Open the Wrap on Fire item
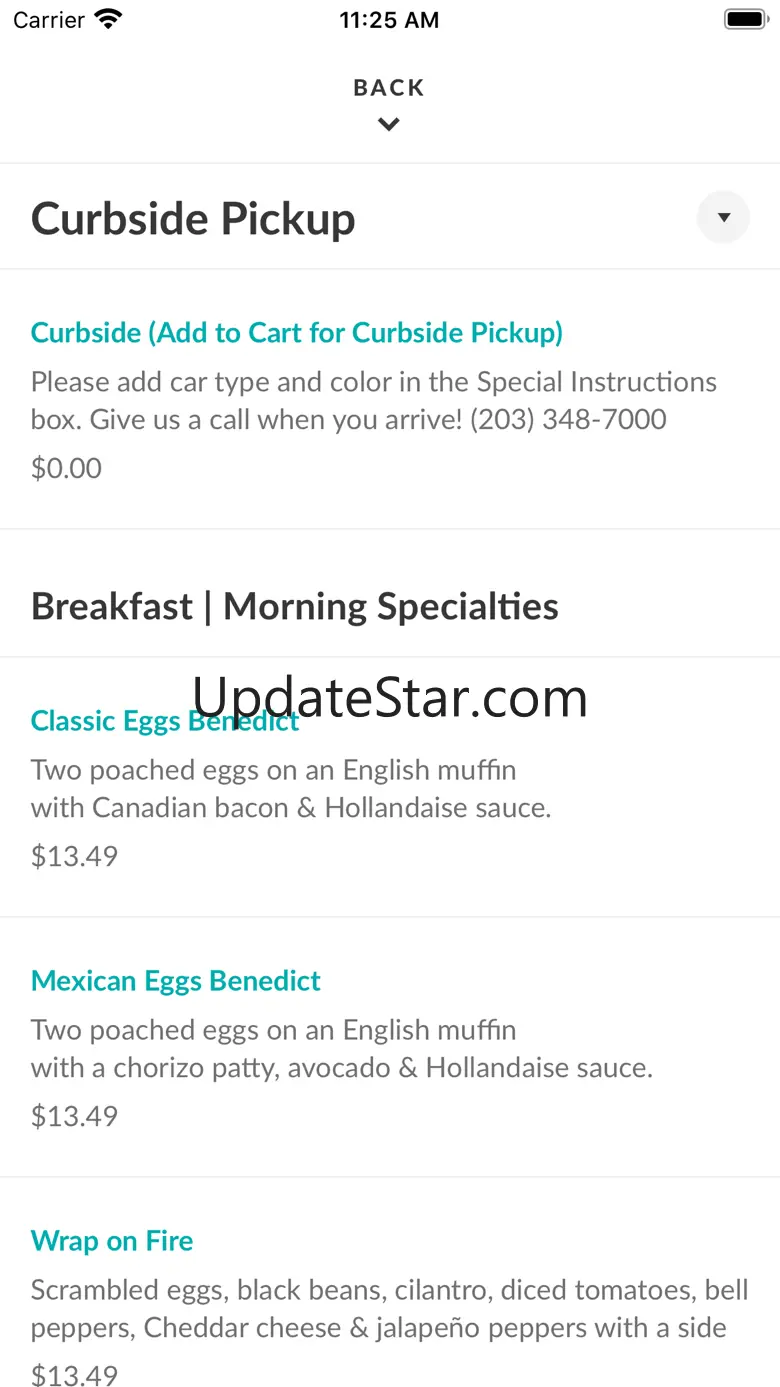The height and width of the screenshot is (1387, 780). point(112,1241)
